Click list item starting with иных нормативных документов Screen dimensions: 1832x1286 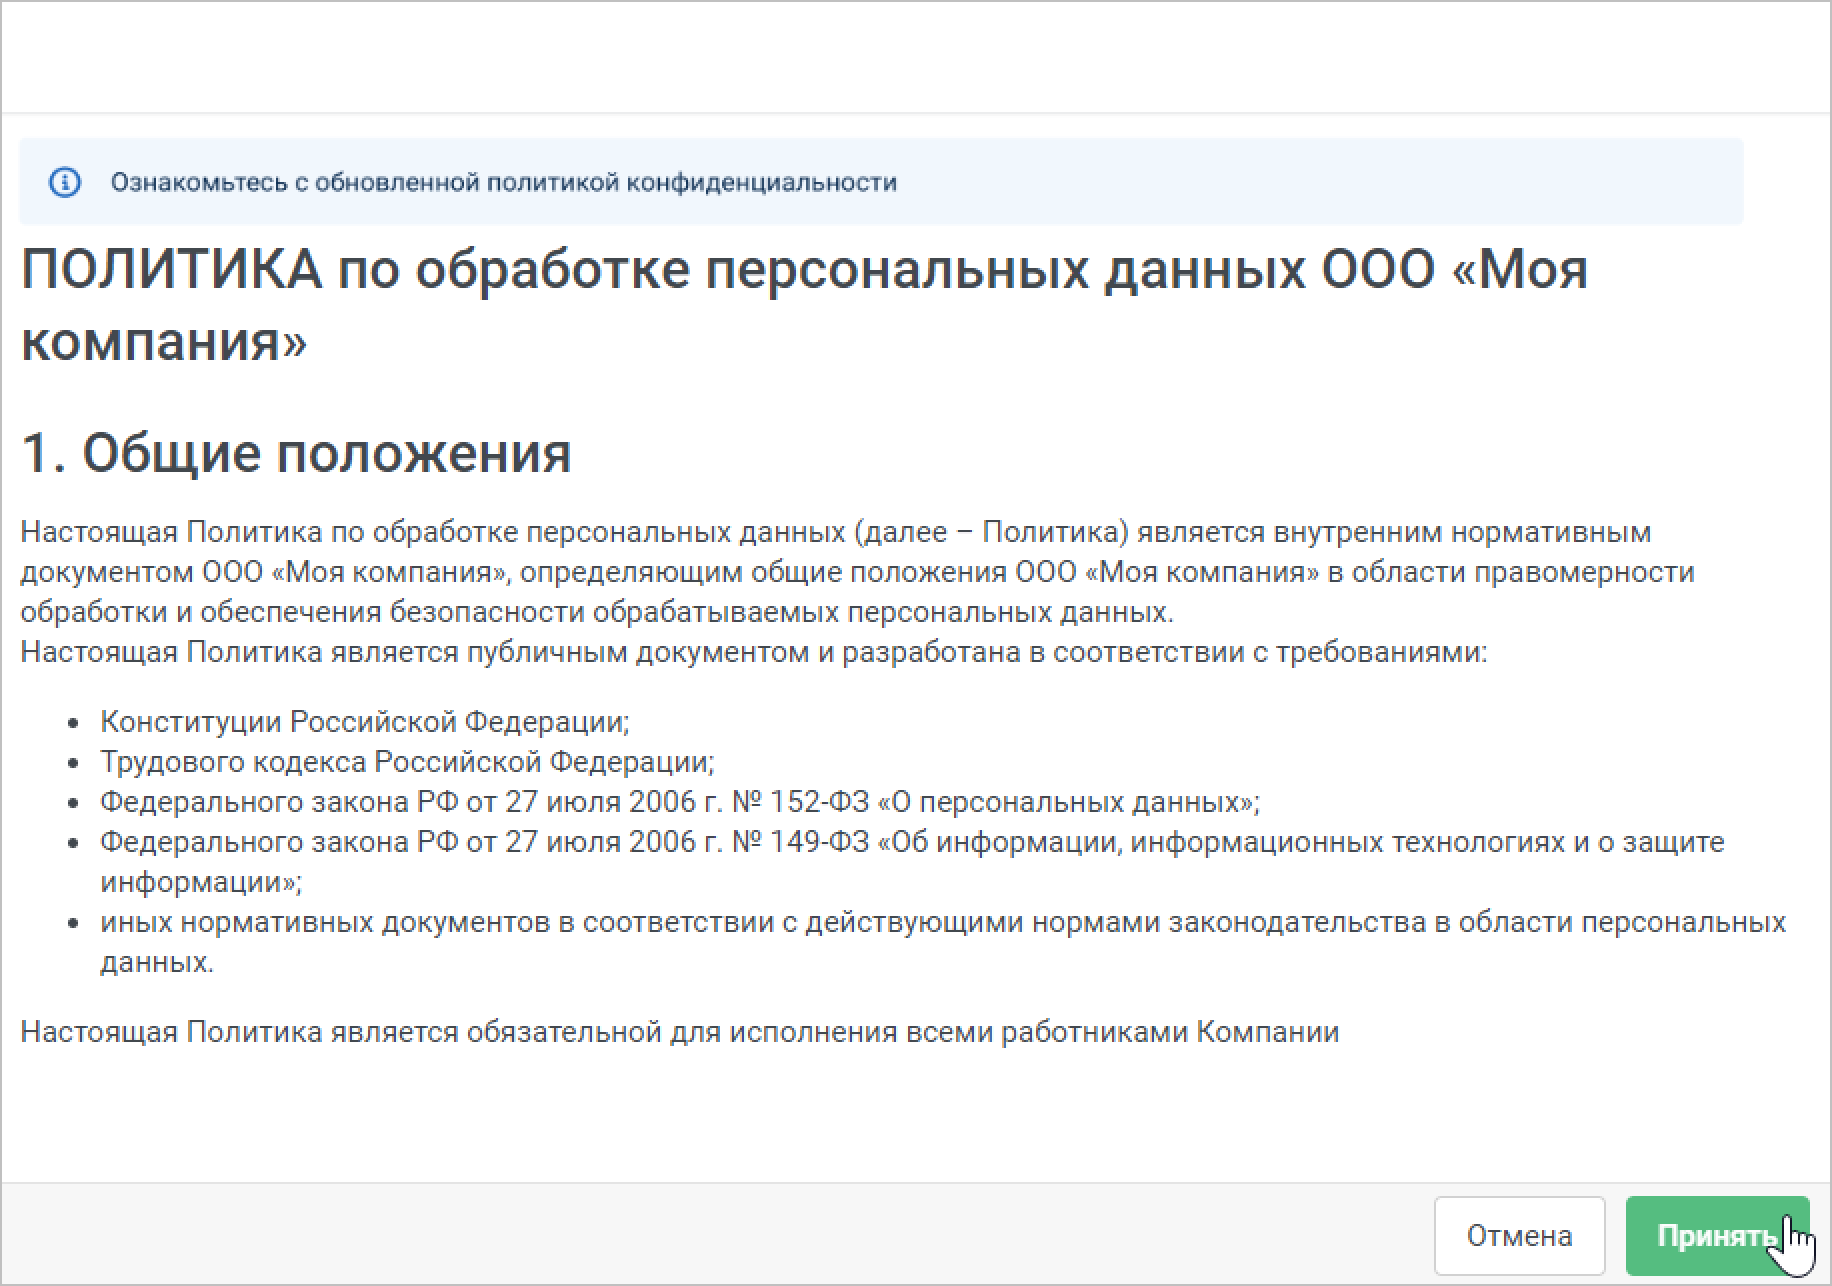click(x=943, y=941)
